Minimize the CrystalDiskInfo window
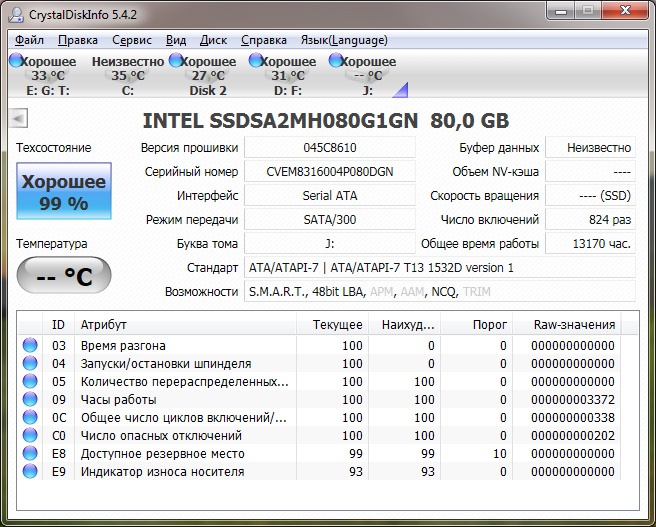This screenshot has width=656, height=527. click(561, 10)
